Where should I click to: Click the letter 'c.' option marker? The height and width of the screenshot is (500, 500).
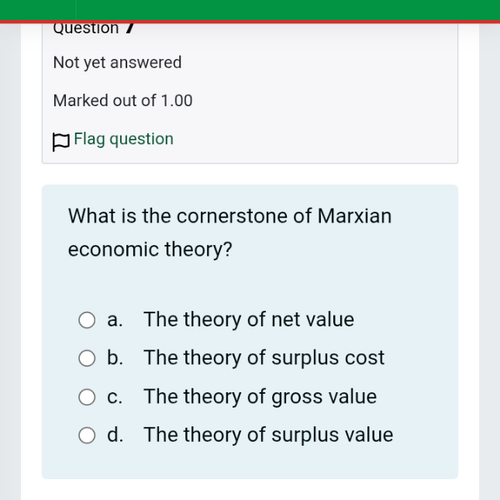pos(115,397)
